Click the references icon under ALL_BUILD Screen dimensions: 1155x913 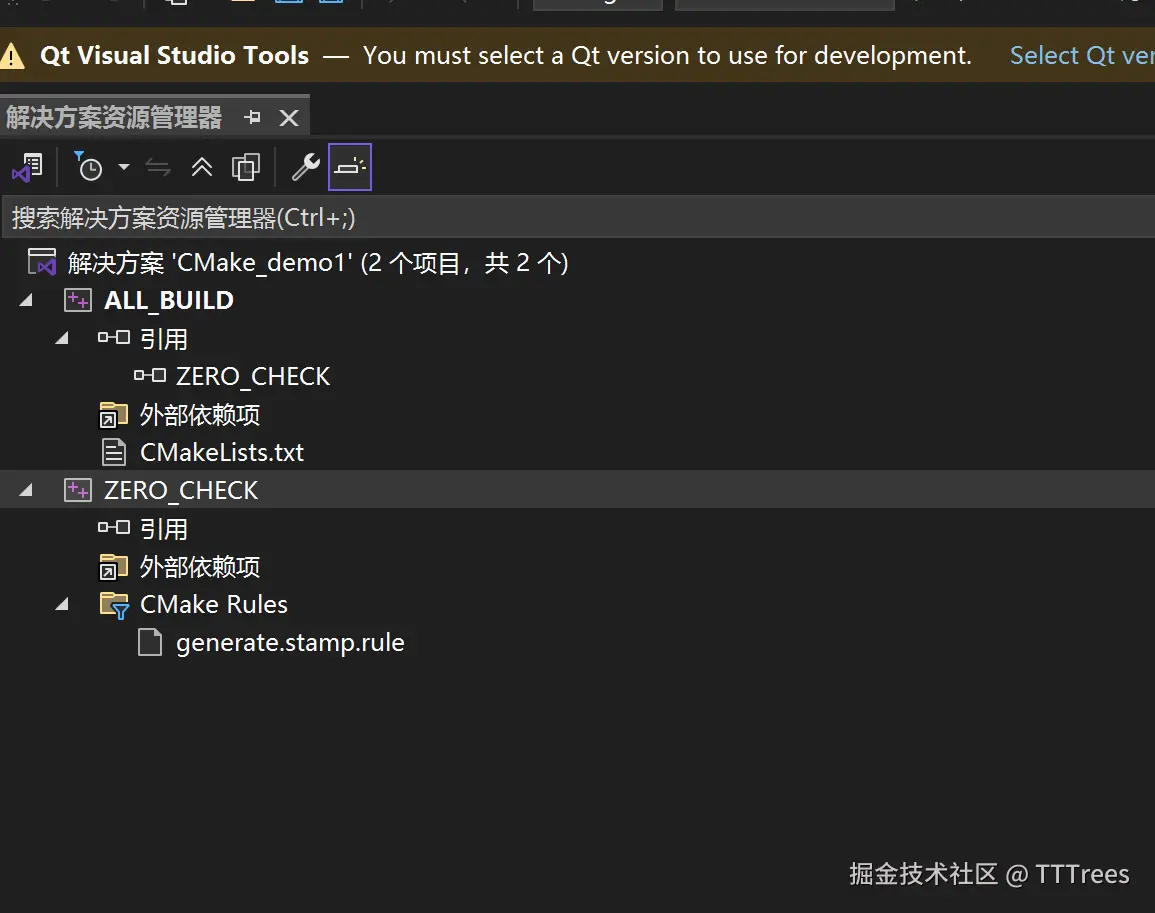click(113, 338)
